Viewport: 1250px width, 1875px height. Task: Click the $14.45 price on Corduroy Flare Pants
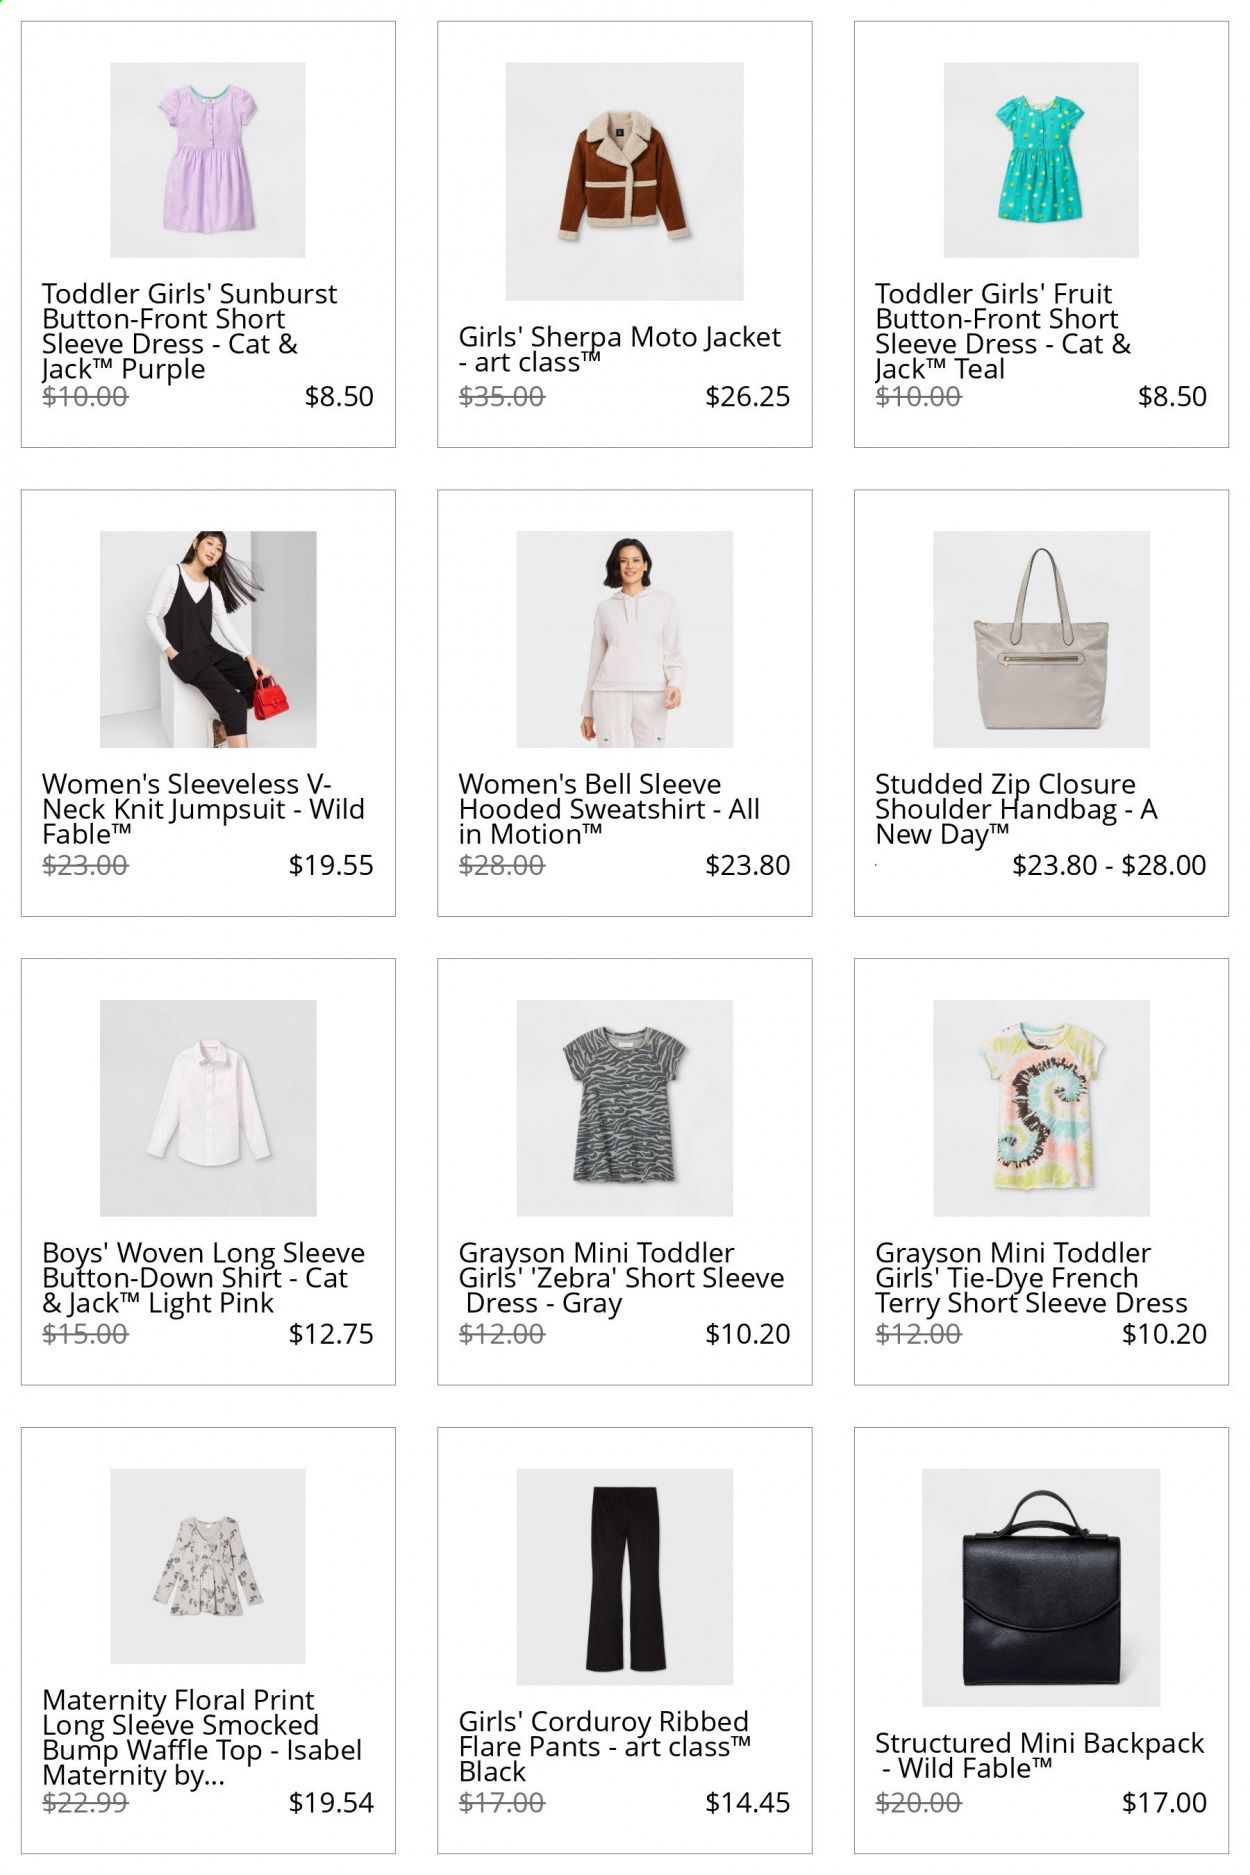747,1802
